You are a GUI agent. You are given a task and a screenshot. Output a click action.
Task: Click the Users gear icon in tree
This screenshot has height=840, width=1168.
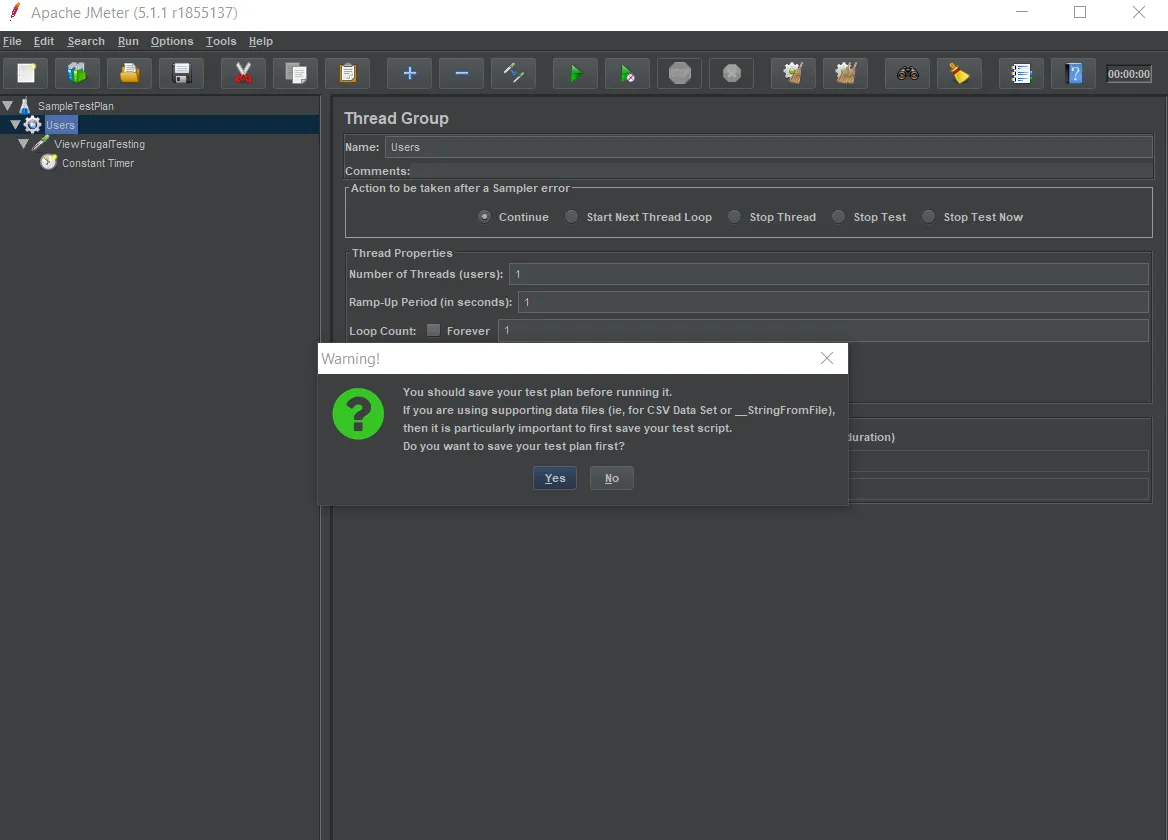[x=33, y=124]
